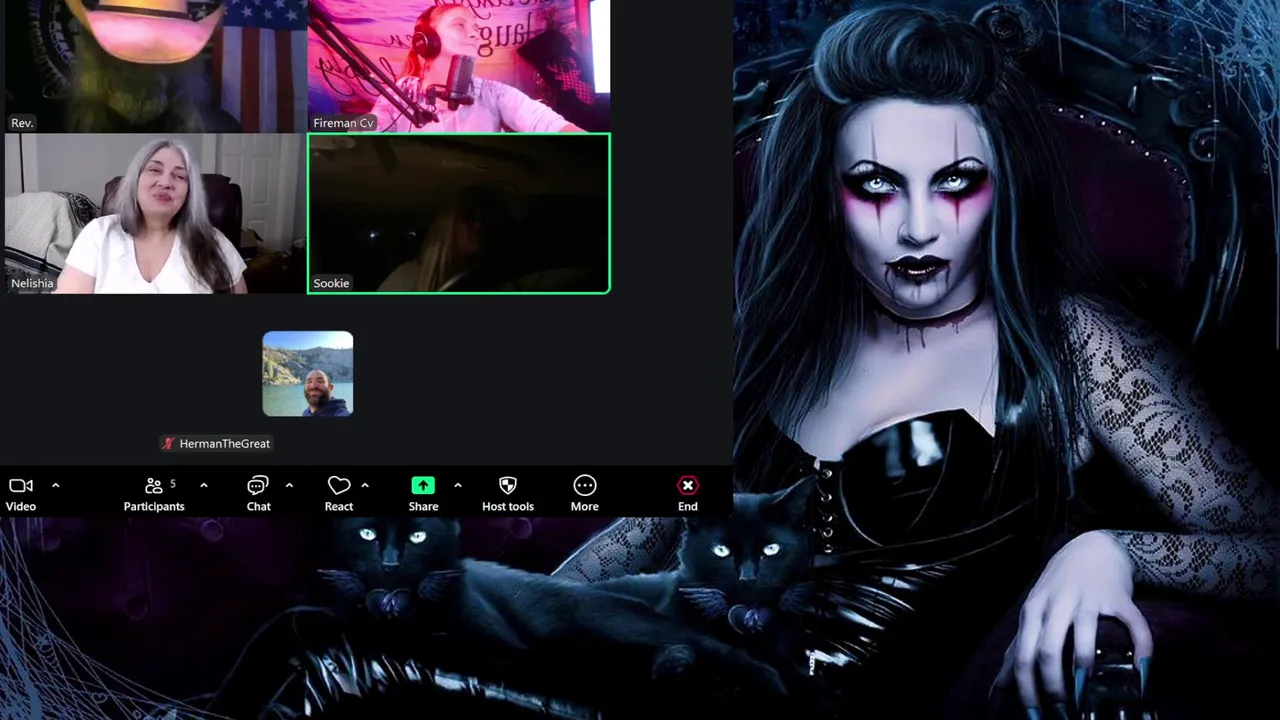This screenshot has width=1280, height=720.
Task: Expand the React options chevron
Action: (365, 486)
